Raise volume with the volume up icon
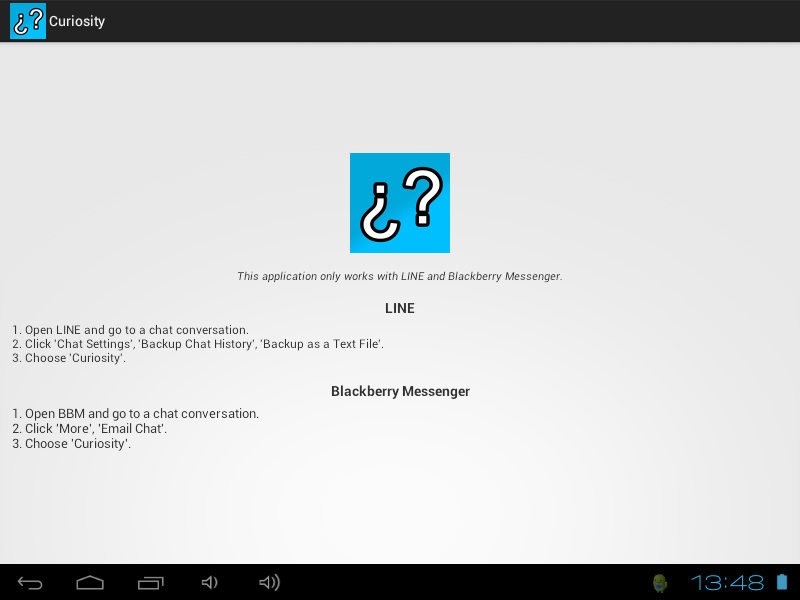800x600 pixels. click(x=269, y=583)
